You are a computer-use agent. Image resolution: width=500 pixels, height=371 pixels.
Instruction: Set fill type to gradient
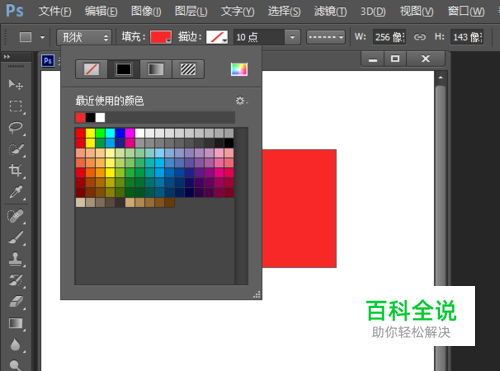click(x=156, y=69)
